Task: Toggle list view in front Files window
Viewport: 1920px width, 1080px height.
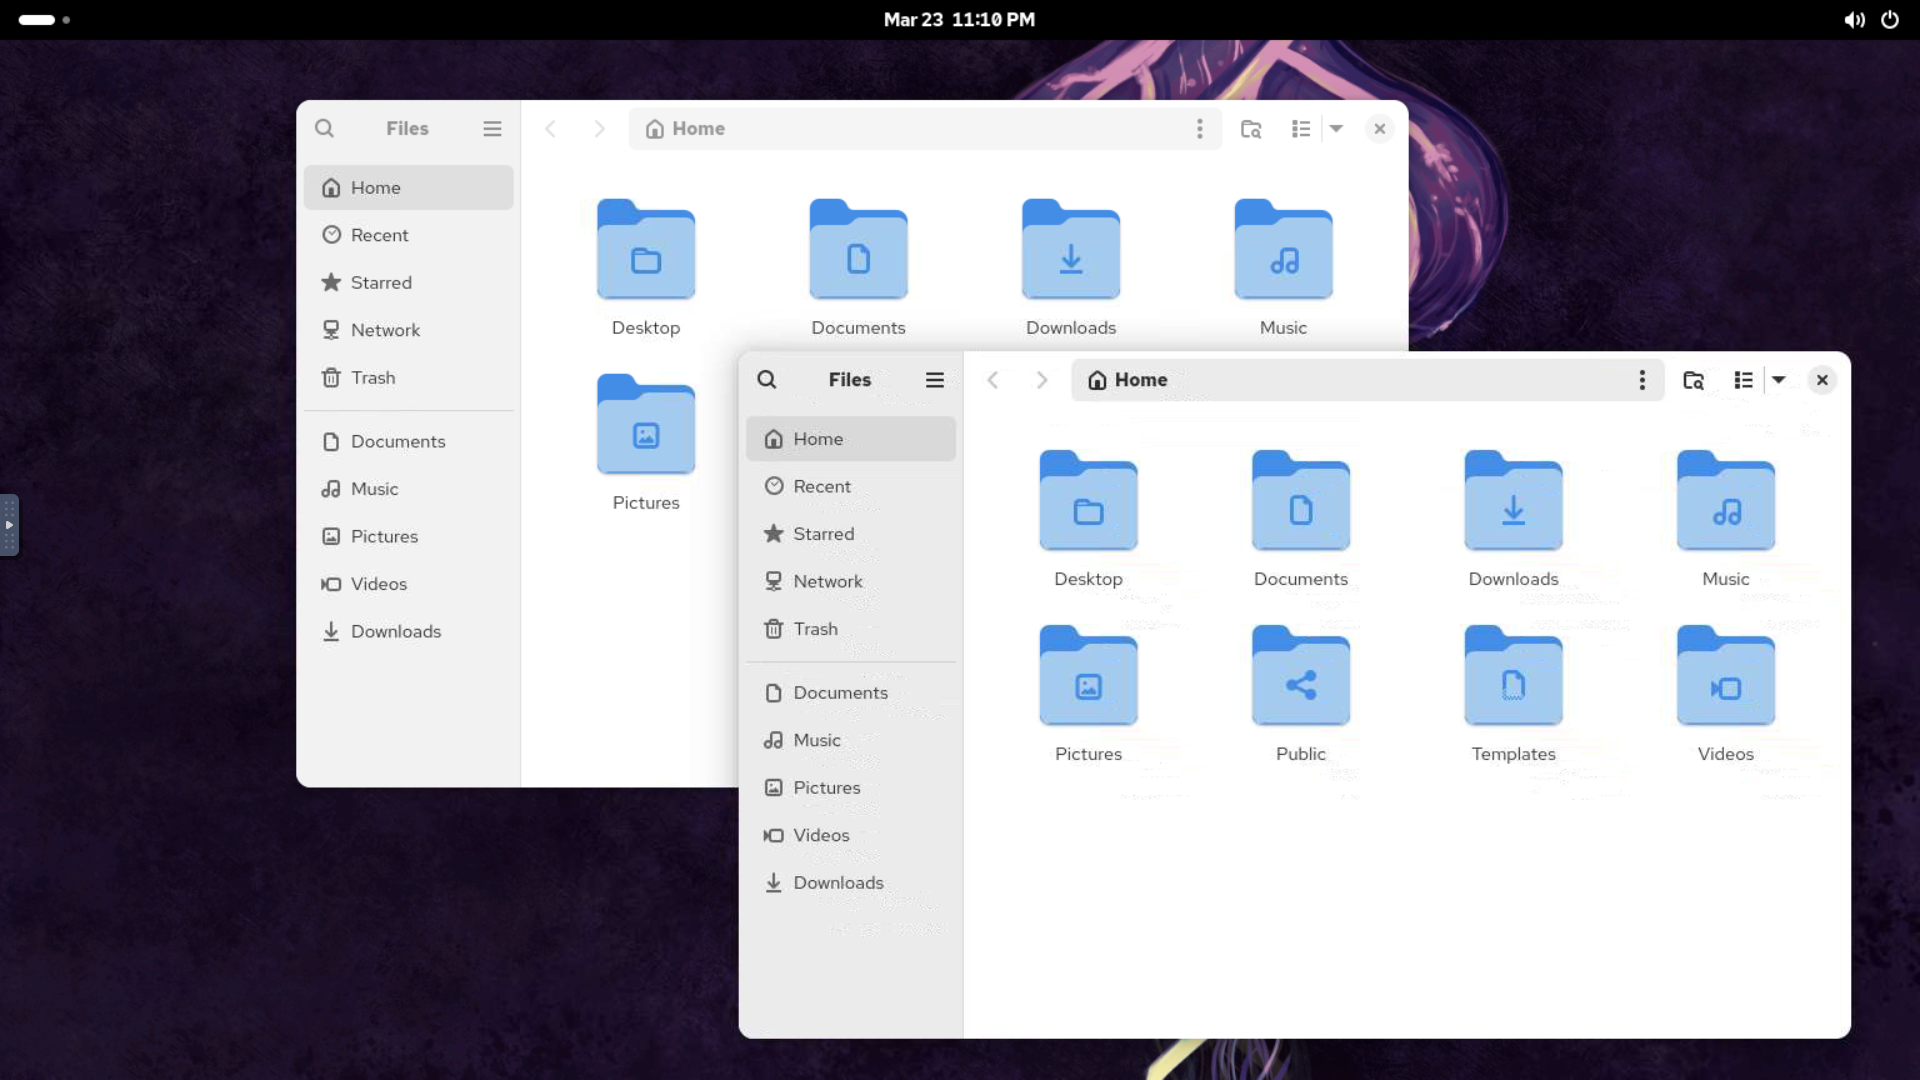Action: tap(1743, 380)
